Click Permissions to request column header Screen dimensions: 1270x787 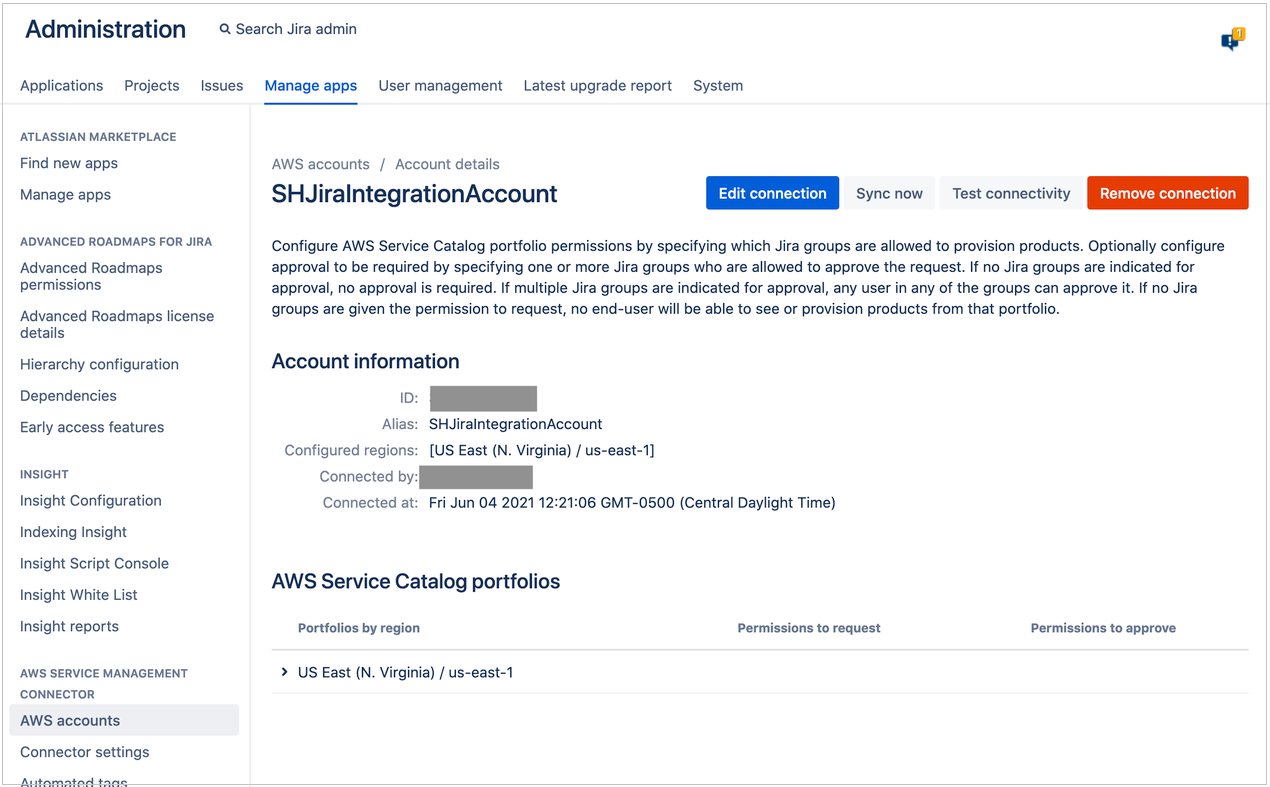[x=809, y=628]
